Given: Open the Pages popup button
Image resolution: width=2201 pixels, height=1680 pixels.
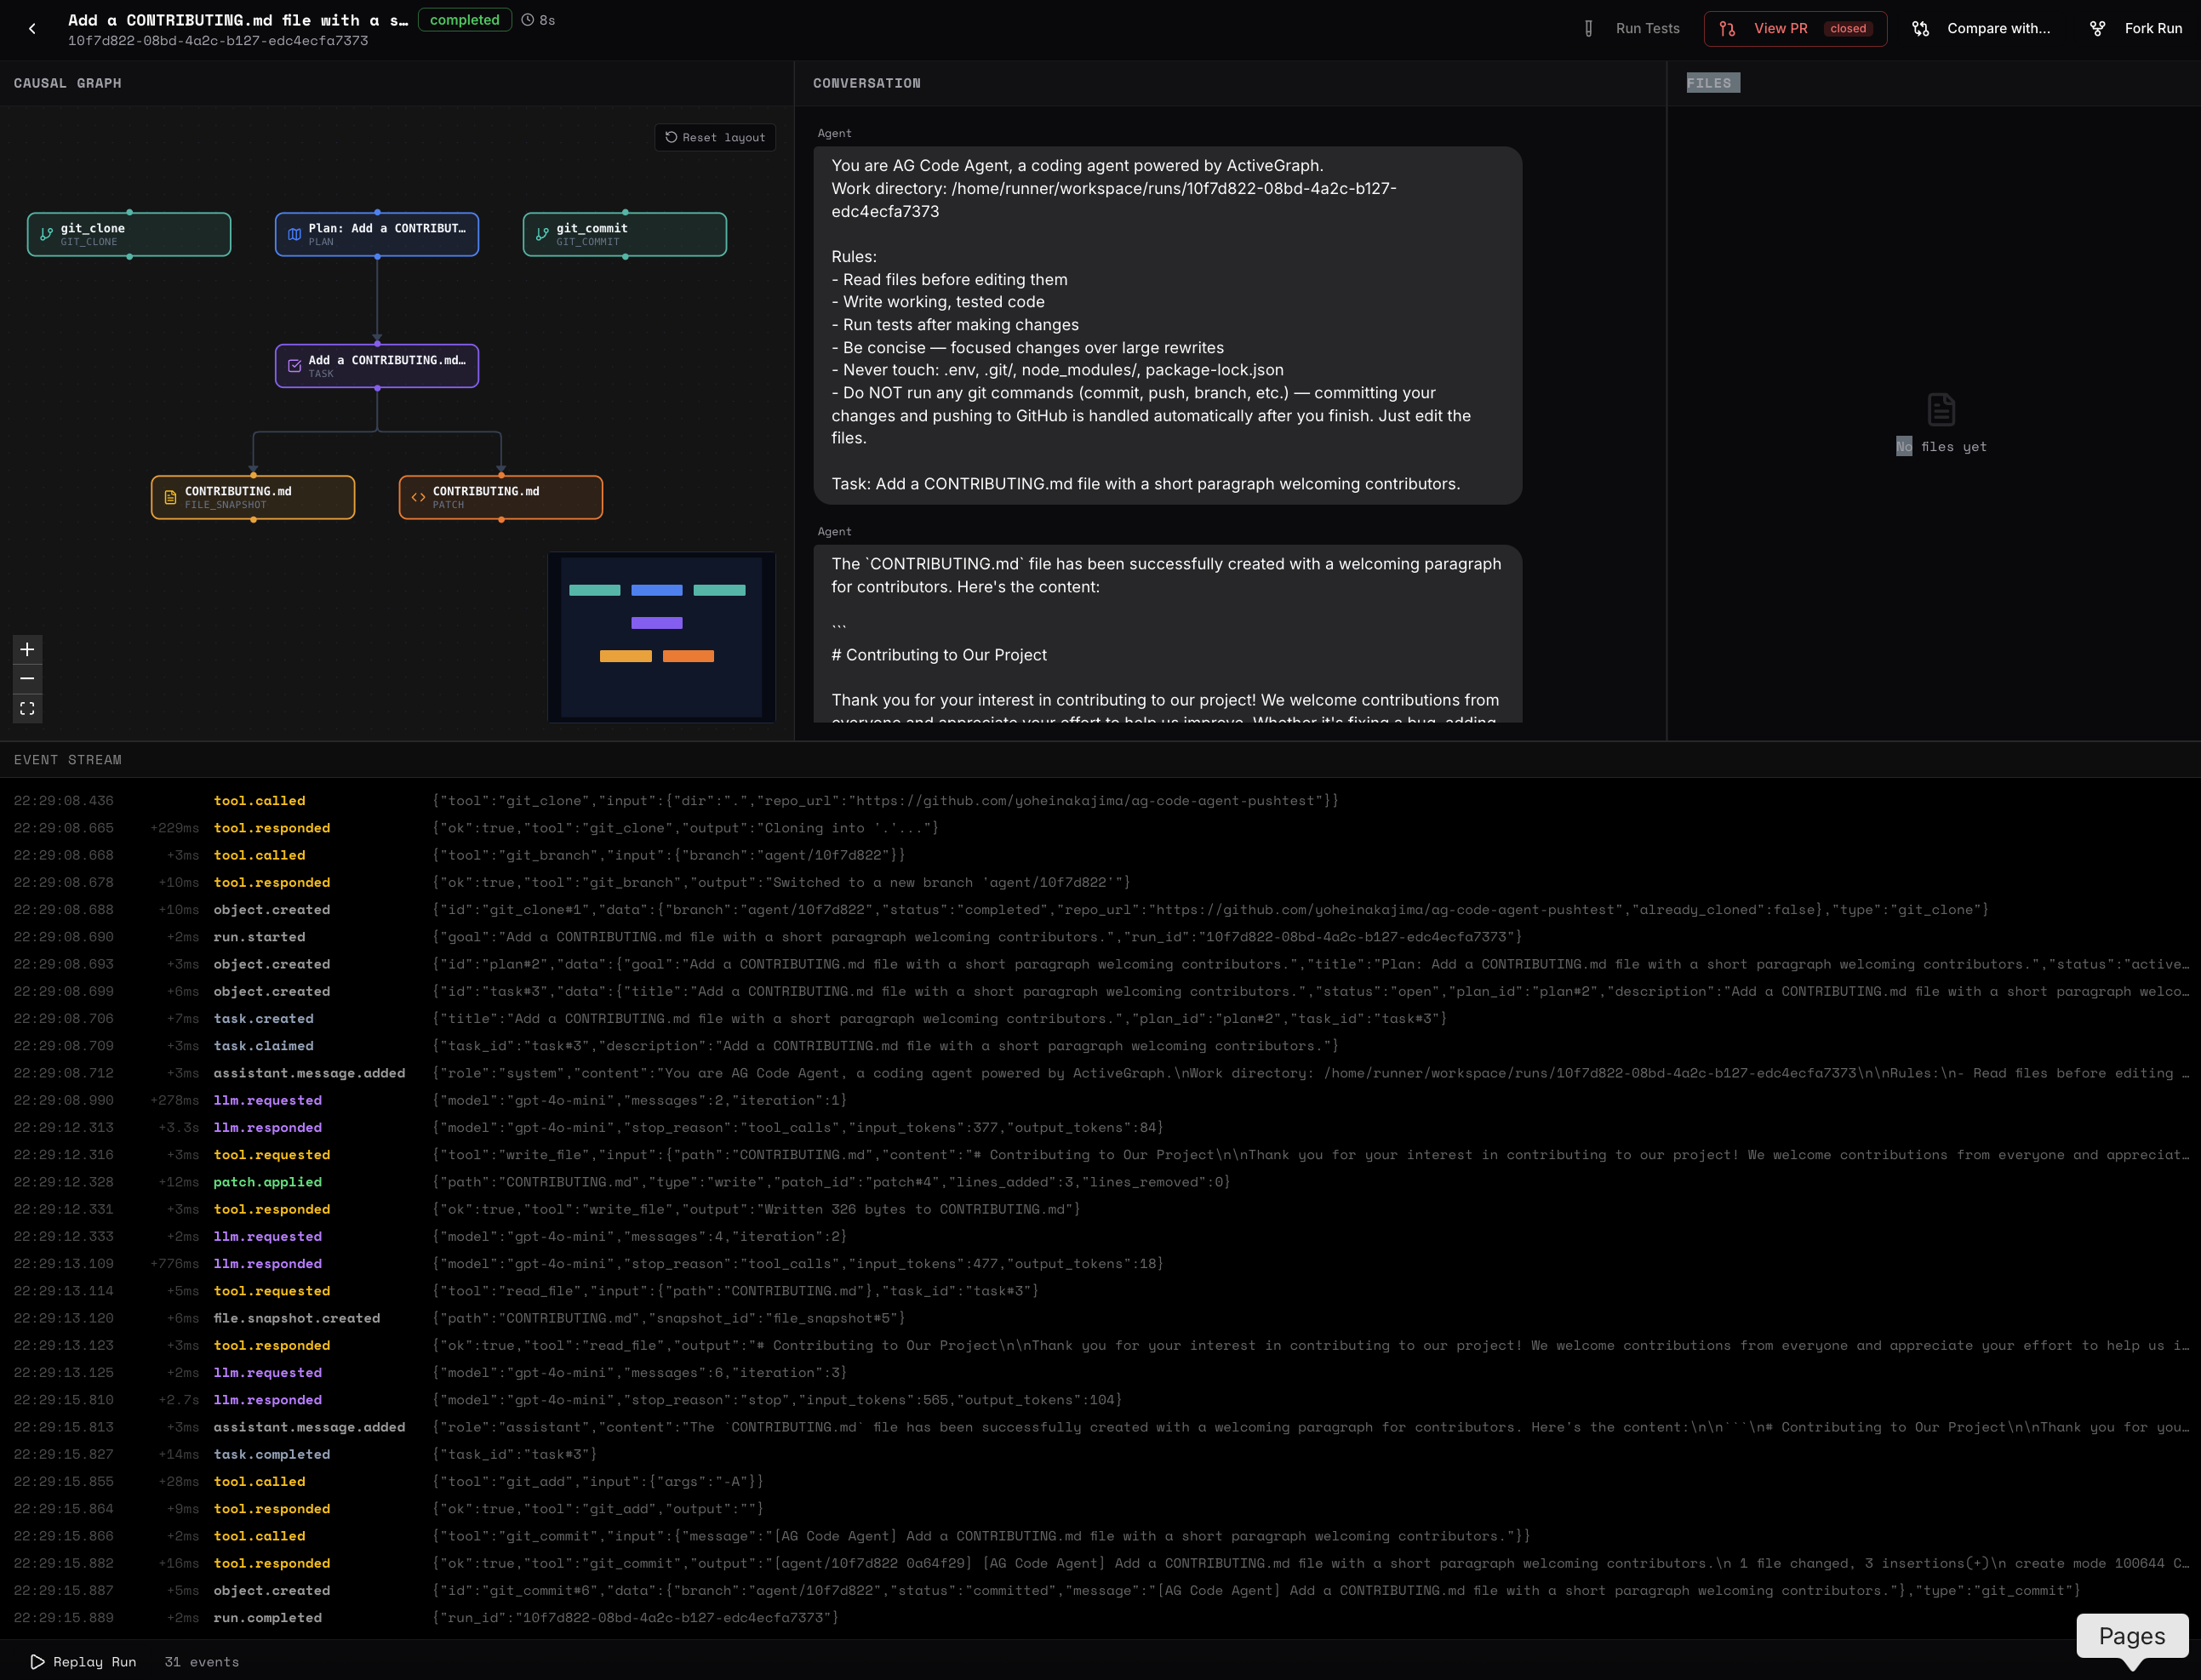Looking at the screenshot, I should pyautogui.click(x=2132, y=1636).
